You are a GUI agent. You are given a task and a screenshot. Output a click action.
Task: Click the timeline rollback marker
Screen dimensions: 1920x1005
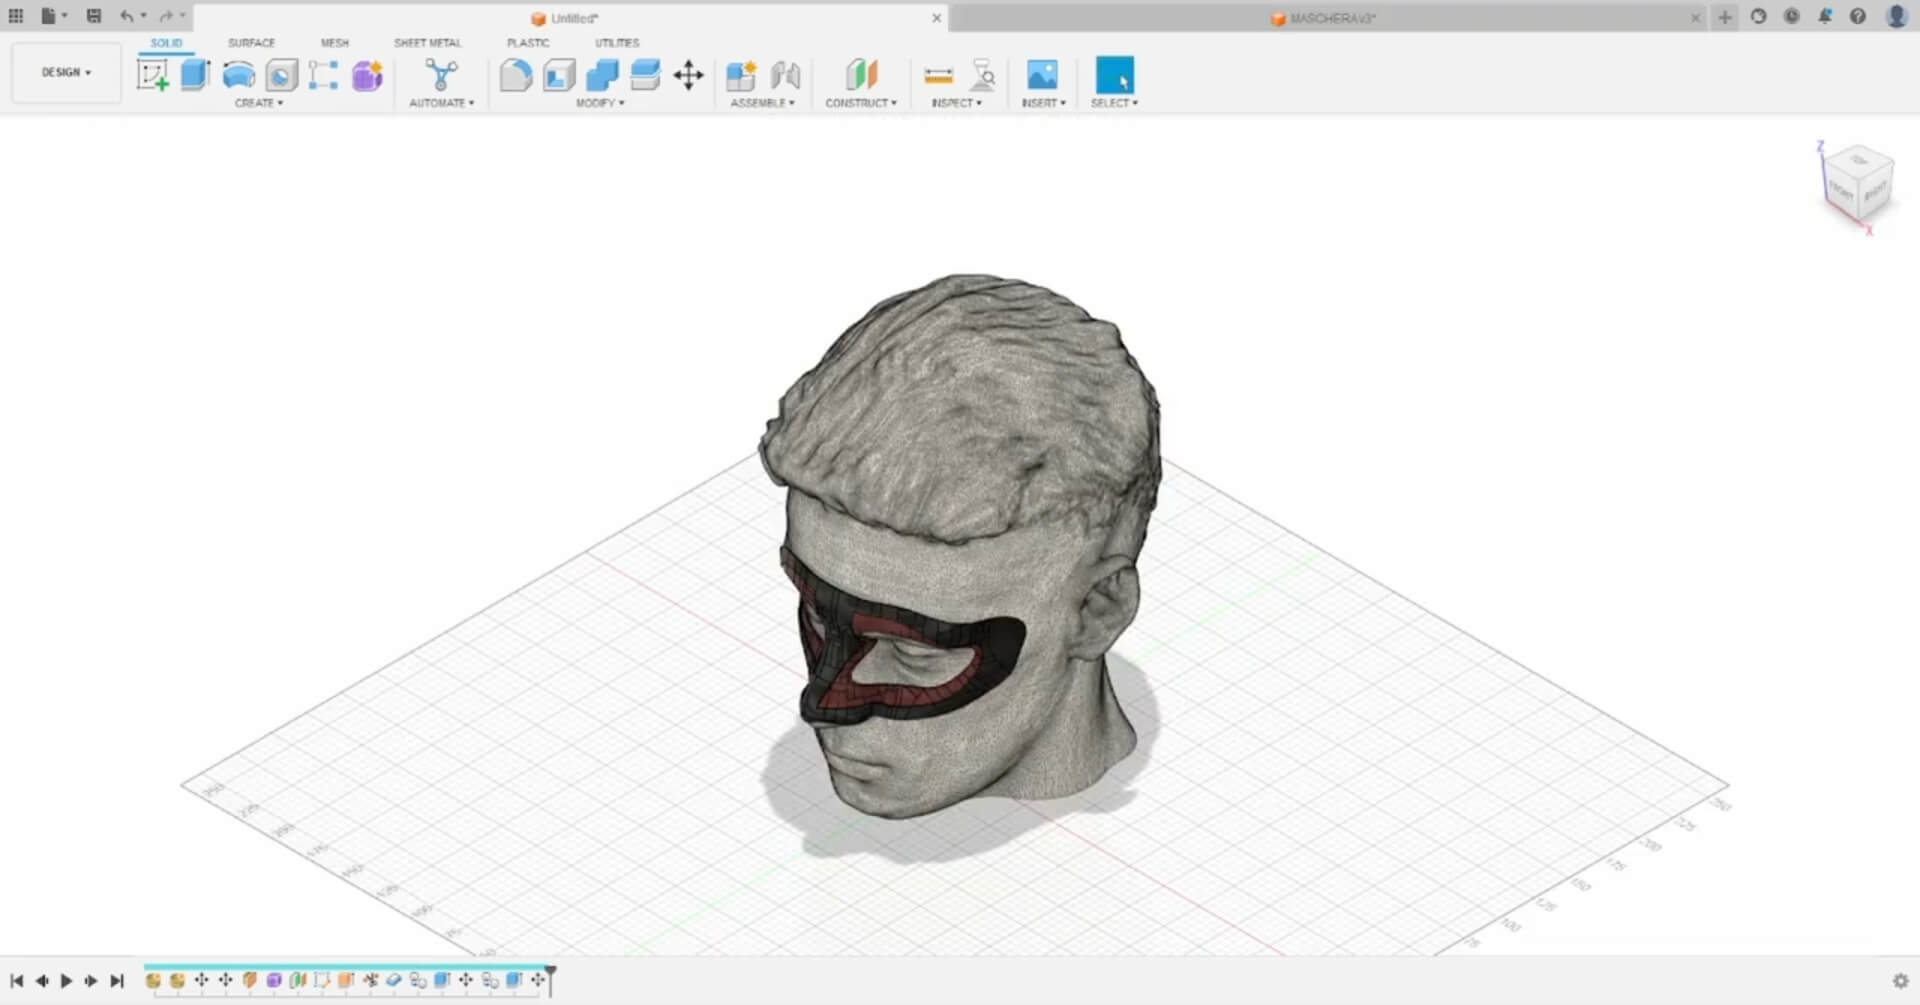[550, 979]
